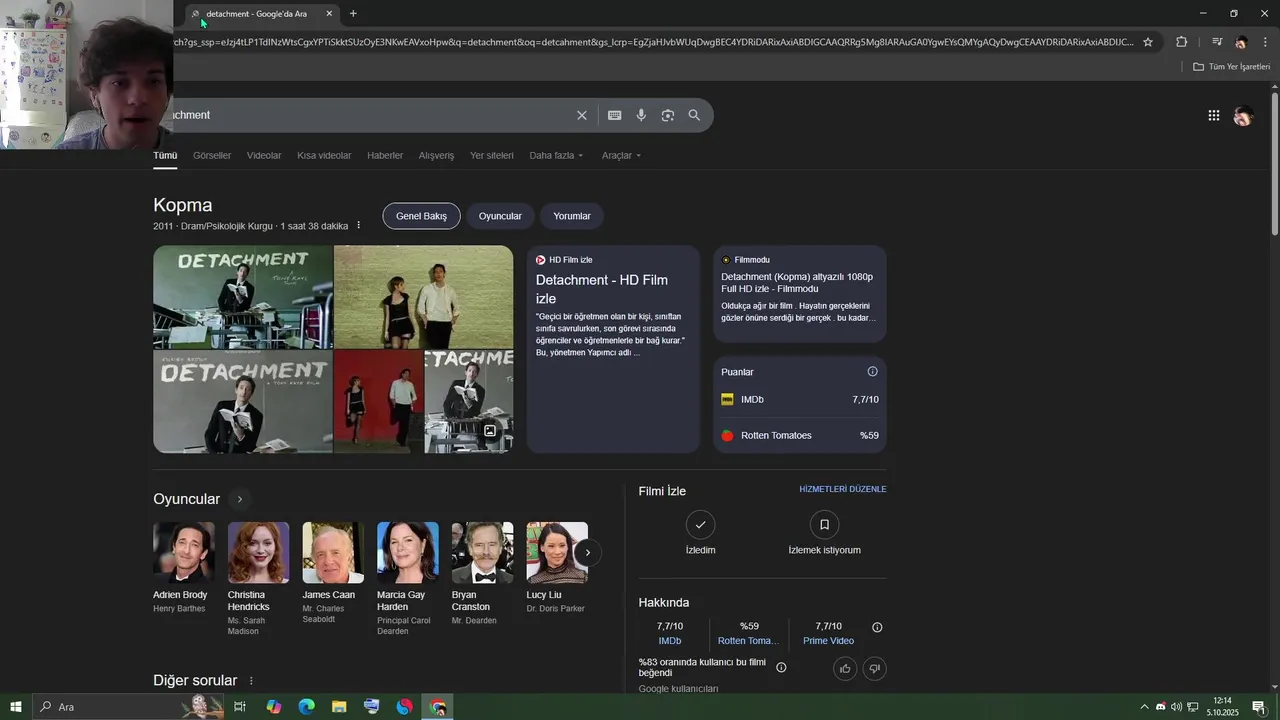
Task: Open File Explorer from the taskbar
Action: (x=339, y=707)
